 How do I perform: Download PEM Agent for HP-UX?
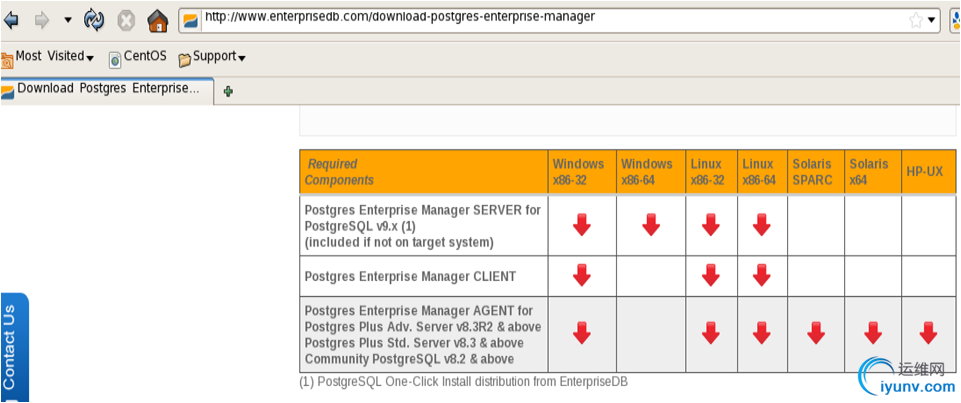click(x=928, y=333)
